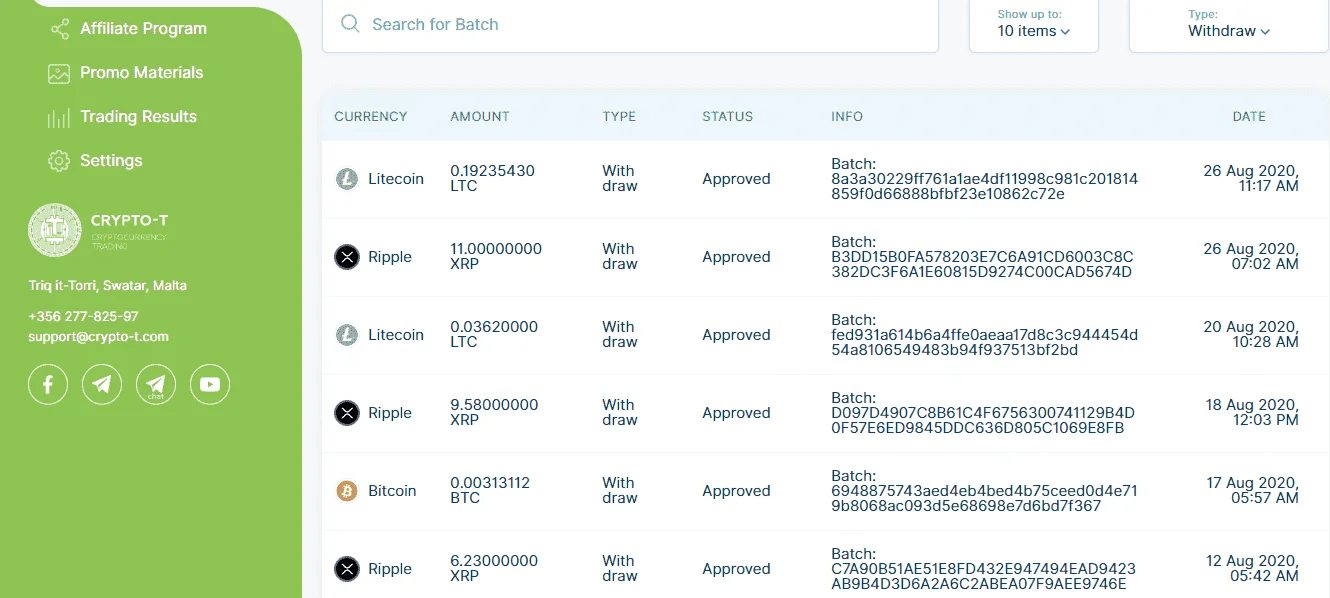
Task: Expand the Show up to 10 items dropdown
Action: tap(1034, 24)
